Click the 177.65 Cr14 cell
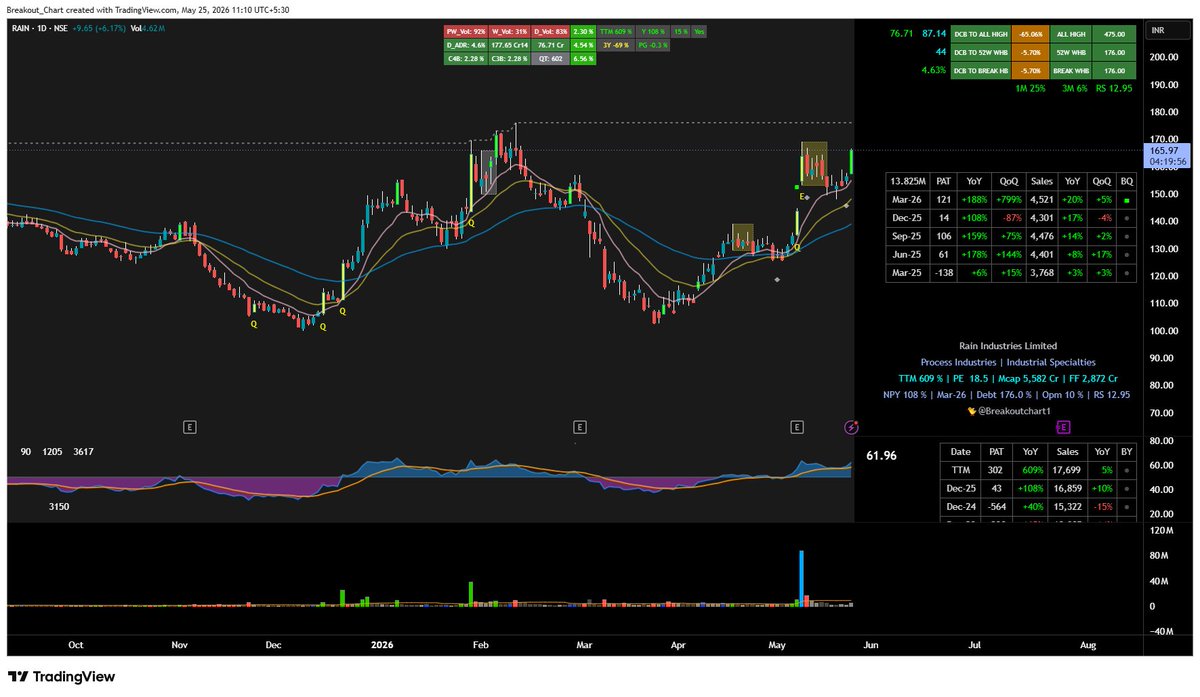 (x=508, y=45)
